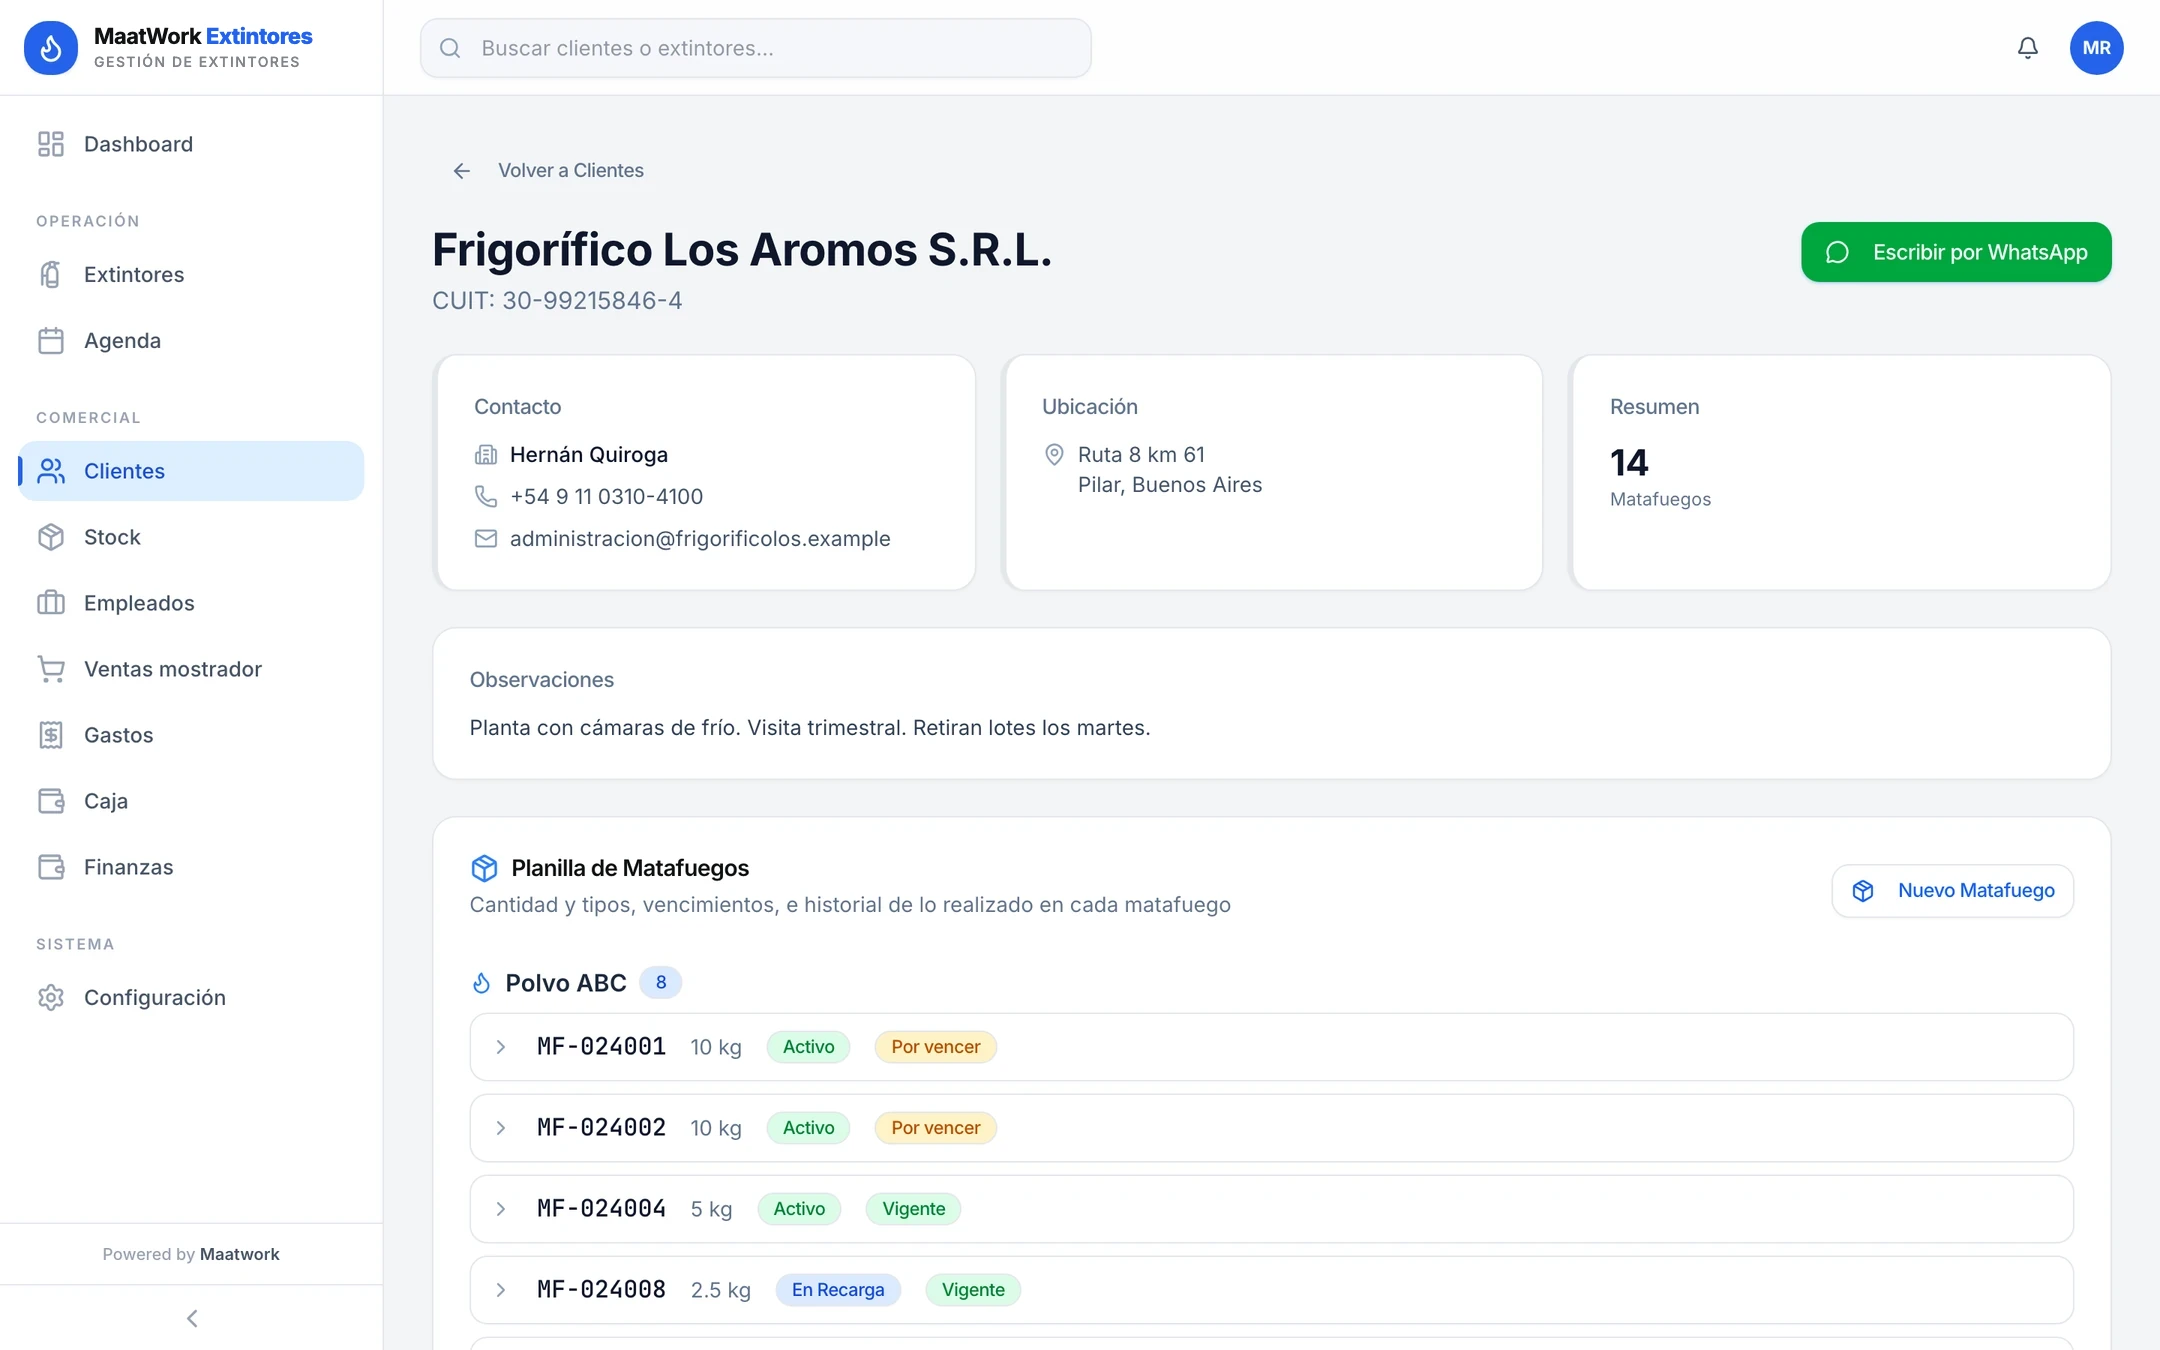2160x1350 pixels.
Task: Click the phone icon in Contacto card
Action: coord(485,496)
